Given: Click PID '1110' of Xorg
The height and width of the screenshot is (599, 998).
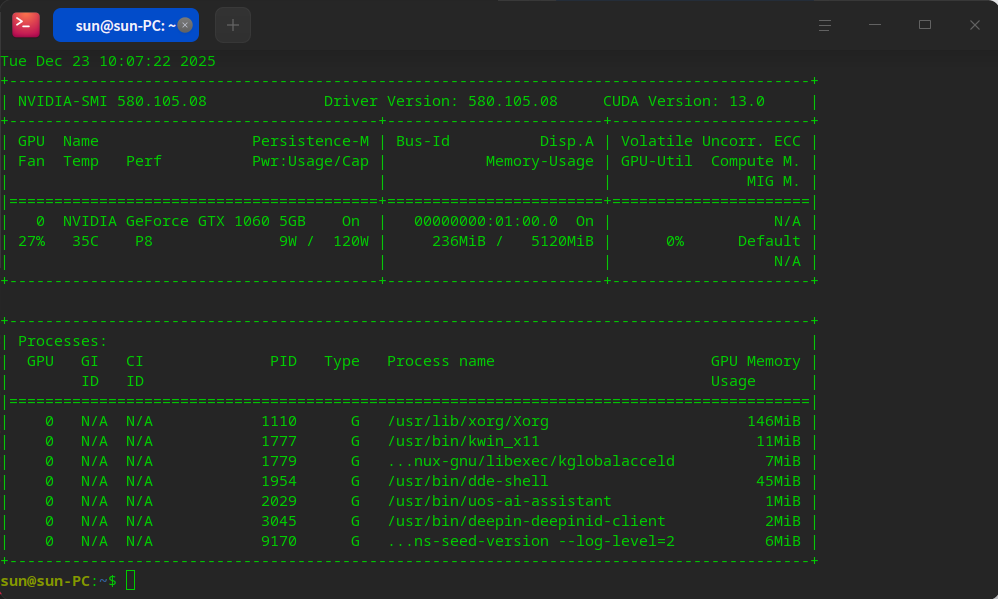Looking at the screenshot, I should [279, 421].
